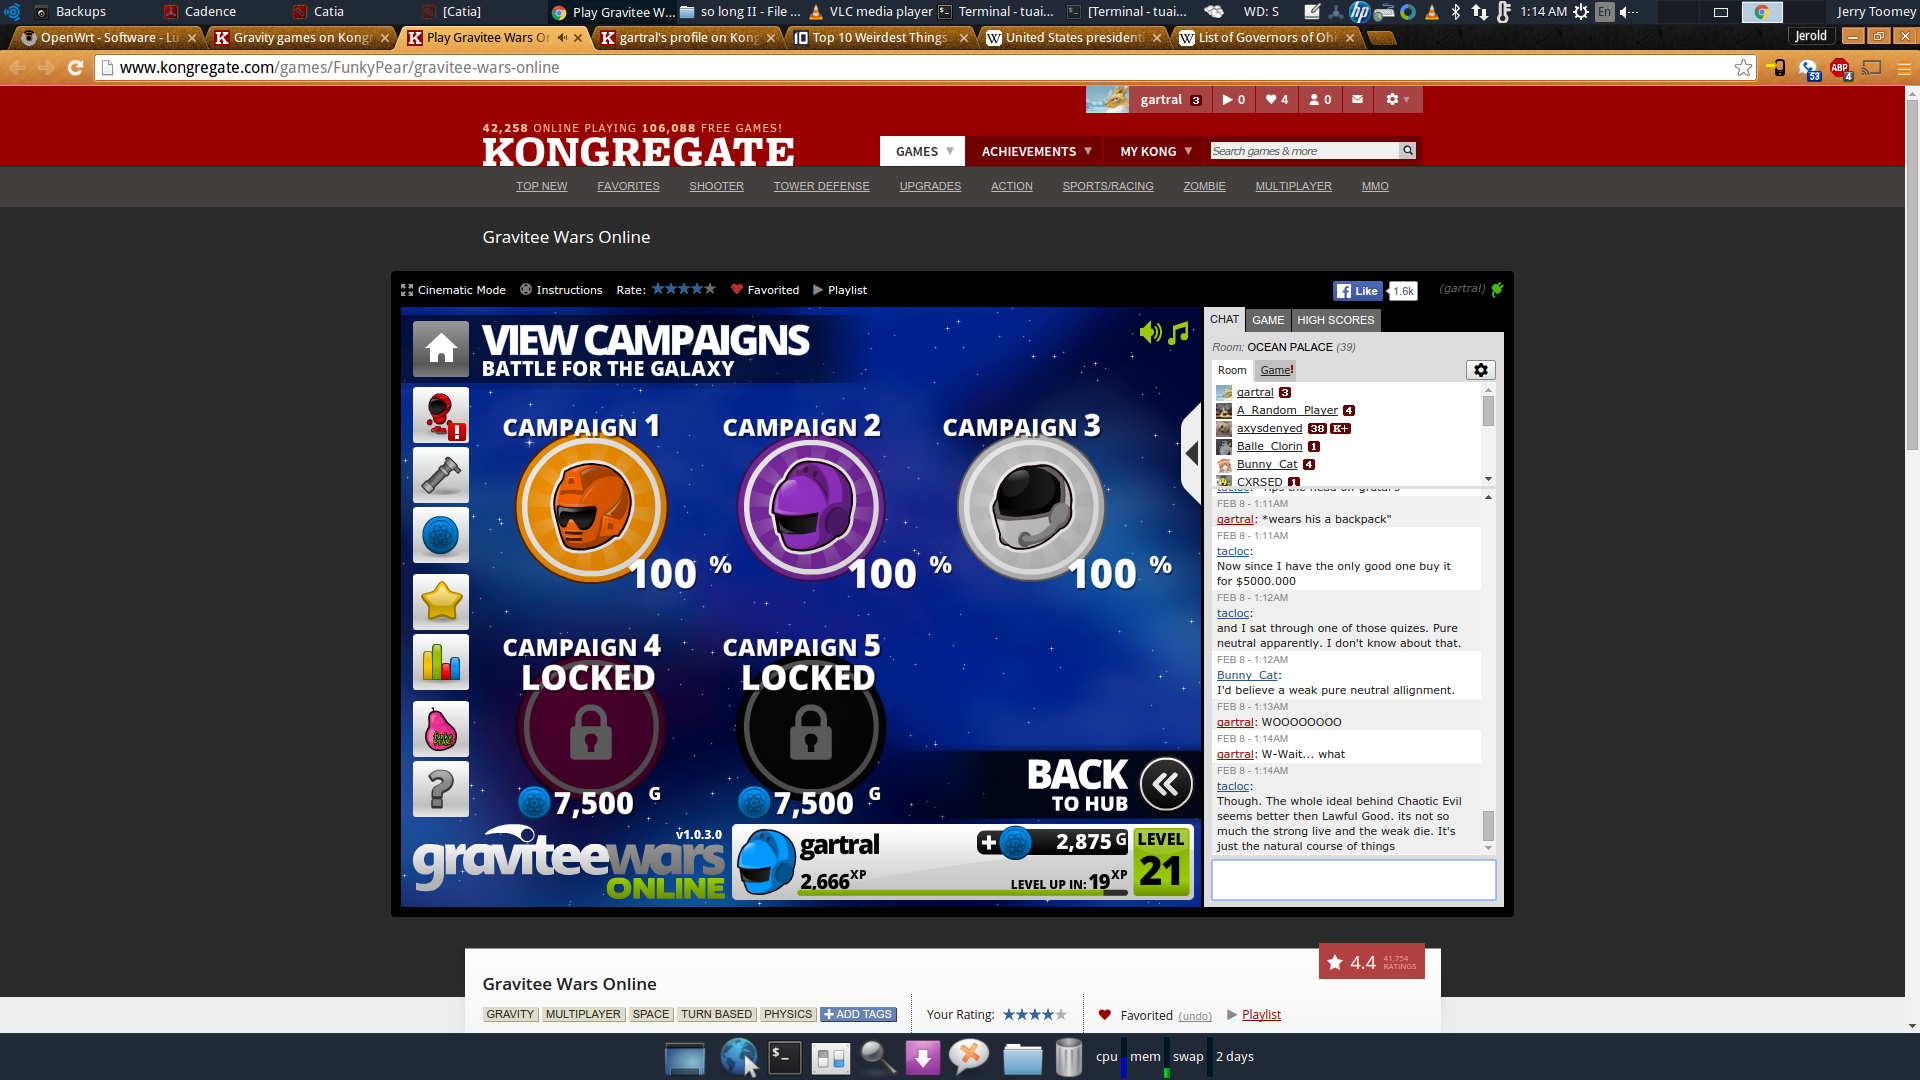
Task: Add gravitee coins with plus button
Action: pyautogui.click(x=988, y=843)
